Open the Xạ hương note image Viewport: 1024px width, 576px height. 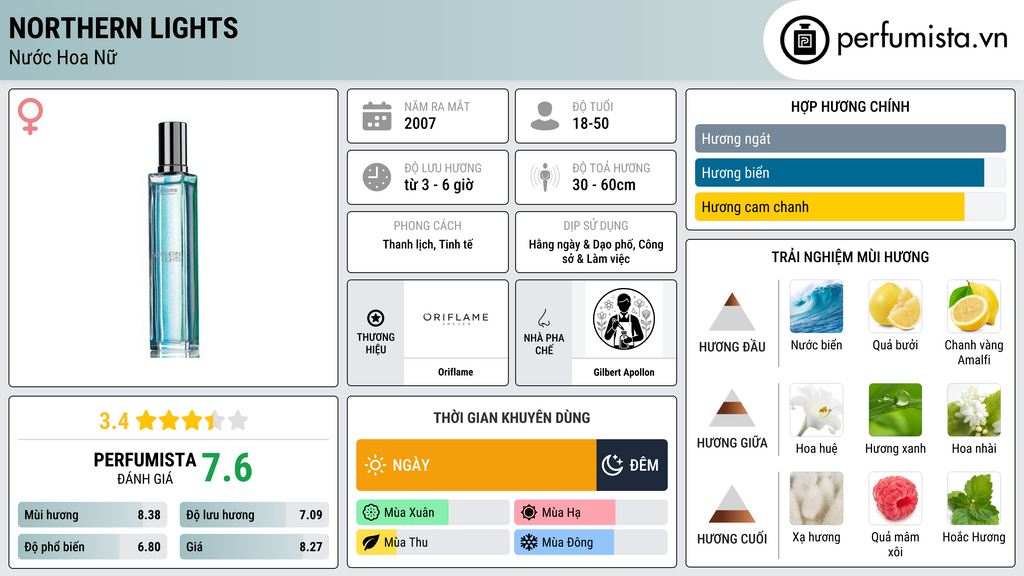click(816, 498)
